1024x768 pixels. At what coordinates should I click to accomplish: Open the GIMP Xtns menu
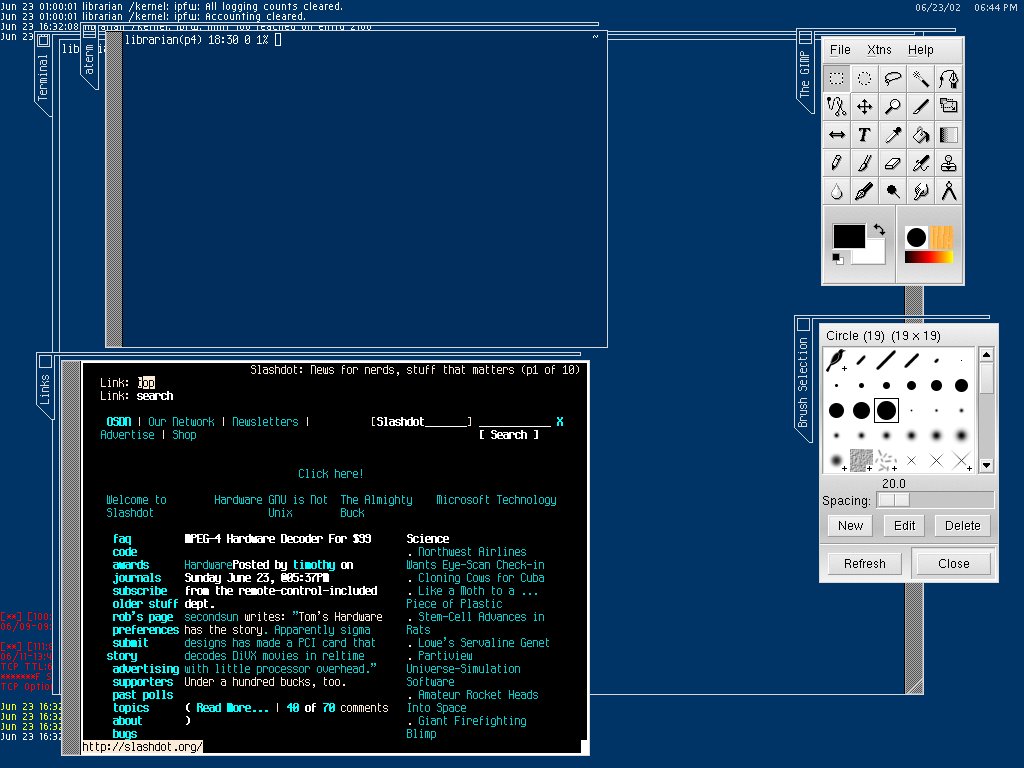[x=879, y=50]
